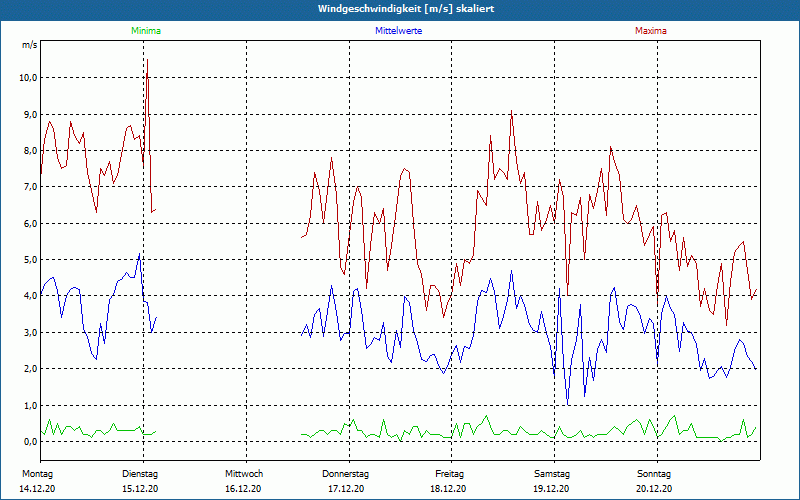800x500 pixels.
Task: Click the Freitag day label
Action: [449, 474]
